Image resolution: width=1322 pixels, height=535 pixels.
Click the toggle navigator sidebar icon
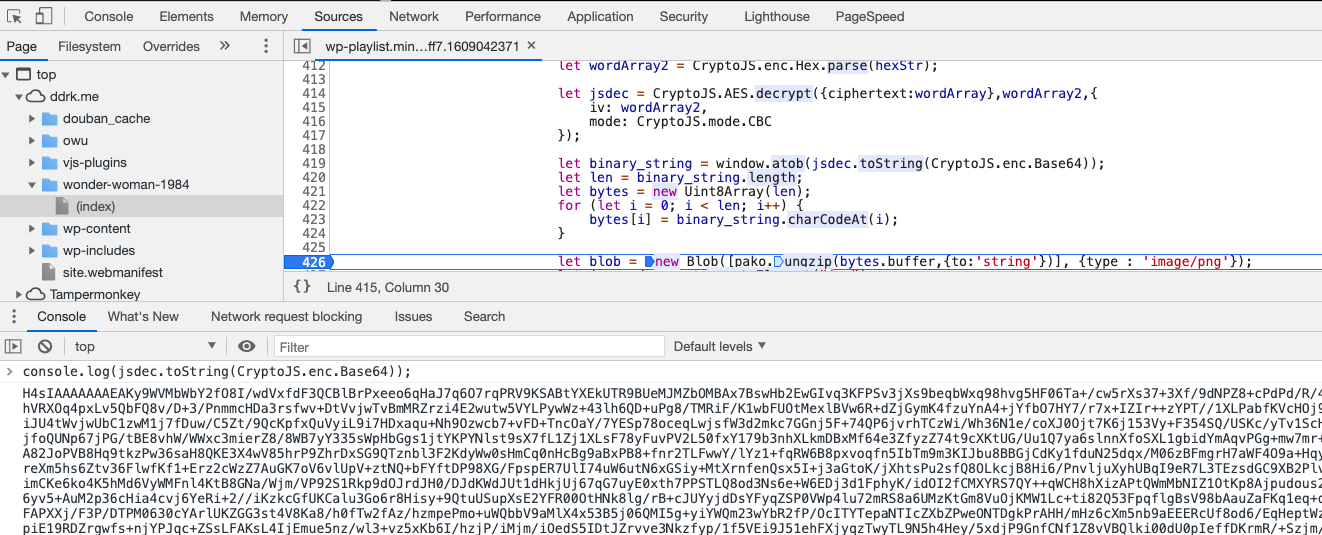pyautogui.click(x=301, y=46)
